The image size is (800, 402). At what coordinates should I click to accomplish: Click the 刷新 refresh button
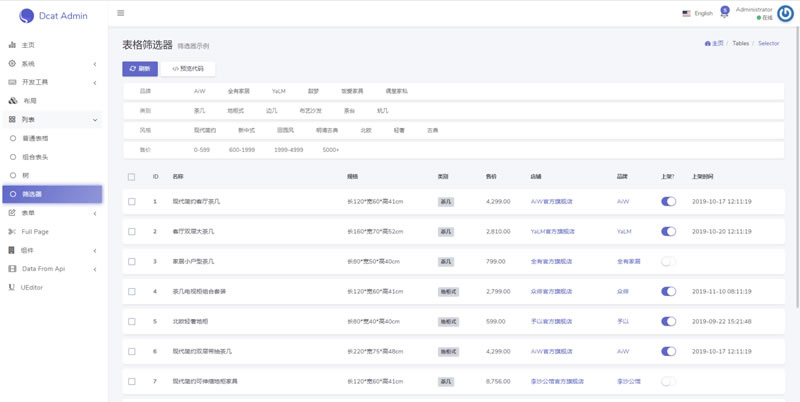pyautogui.click(x=140, y=69)
